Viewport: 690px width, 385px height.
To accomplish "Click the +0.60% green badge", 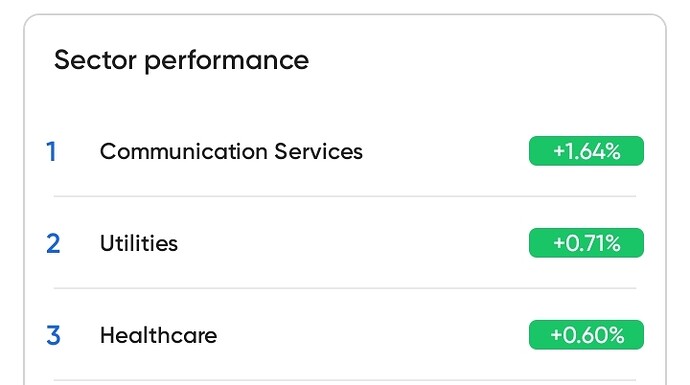I will point(586,335).
